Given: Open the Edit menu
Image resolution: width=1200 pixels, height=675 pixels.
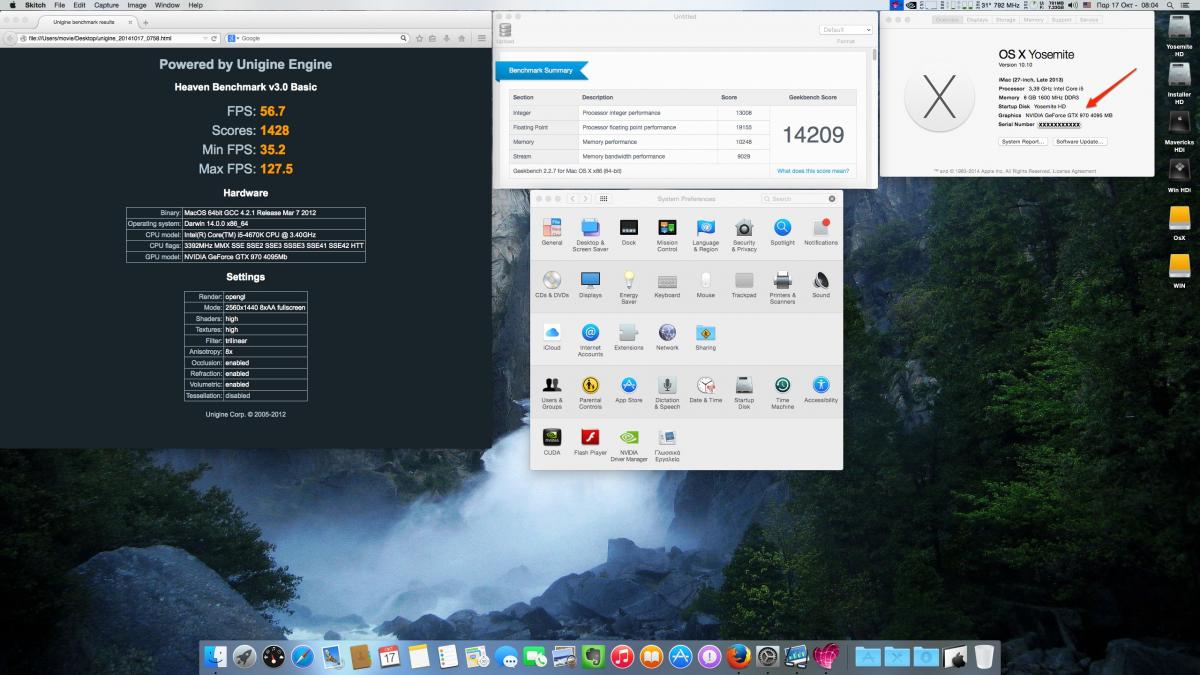Looking at the screenshot, I should 79,5.
